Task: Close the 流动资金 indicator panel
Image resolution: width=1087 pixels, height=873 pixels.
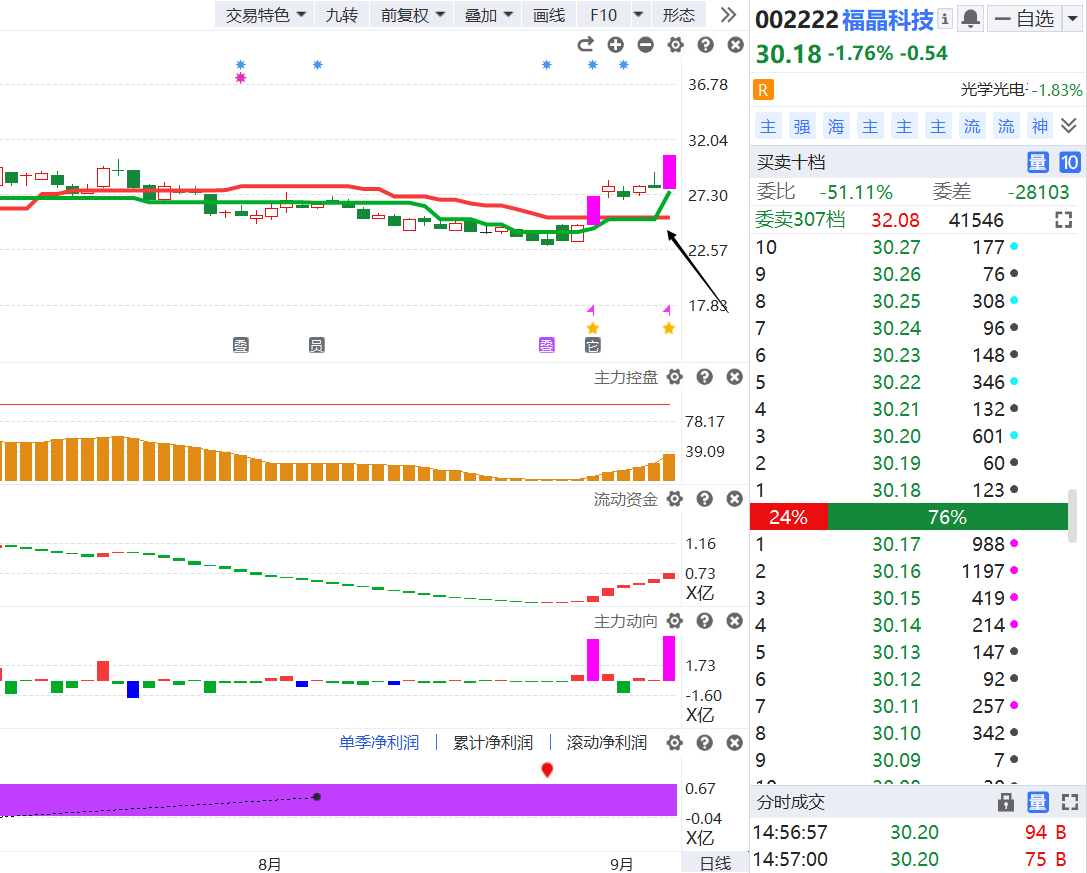Action: 735,499
